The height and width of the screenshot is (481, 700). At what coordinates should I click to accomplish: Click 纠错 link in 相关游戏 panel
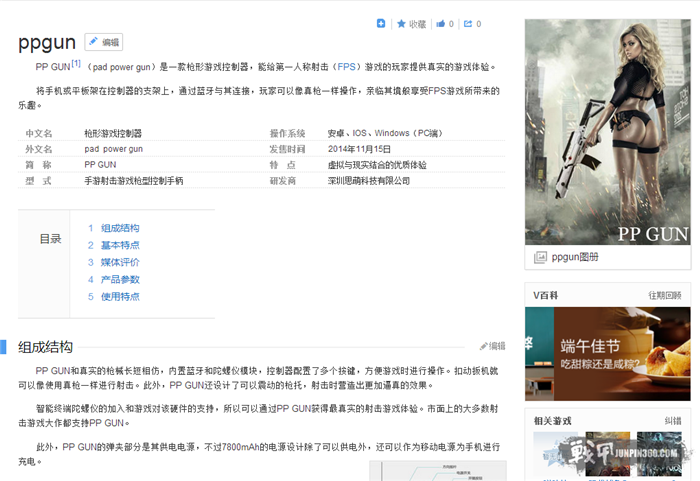(x=672, y=421)
